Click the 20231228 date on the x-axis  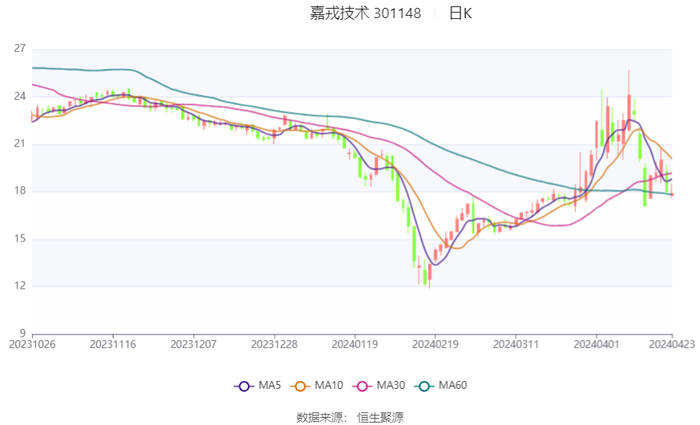click(x=274, y=343)
